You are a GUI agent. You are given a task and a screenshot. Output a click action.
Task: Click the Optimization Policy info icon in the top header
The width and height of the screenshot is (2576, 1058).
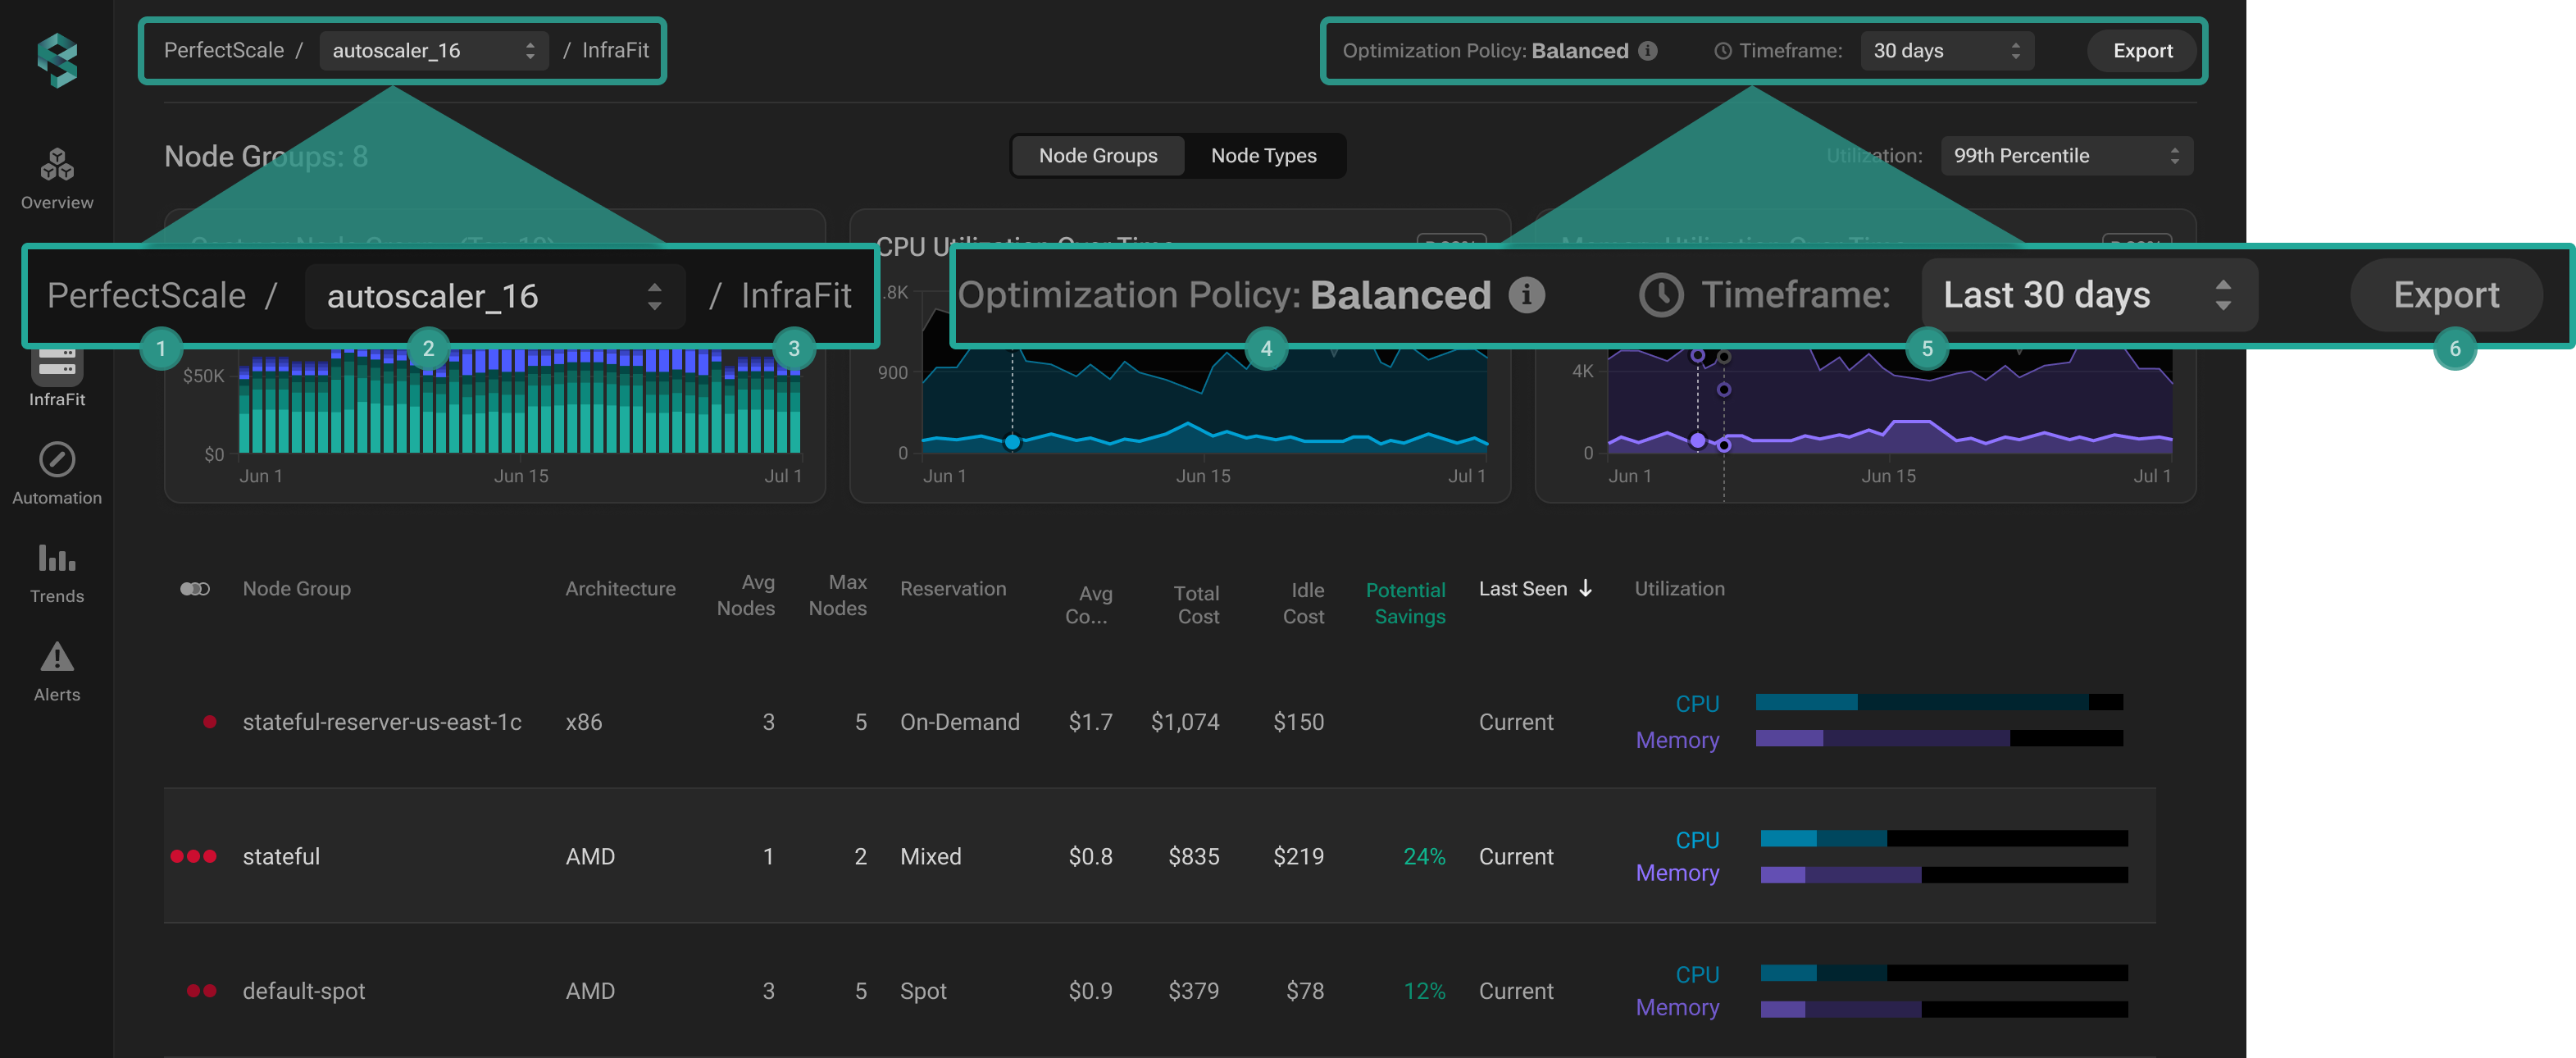(1648, 51)
